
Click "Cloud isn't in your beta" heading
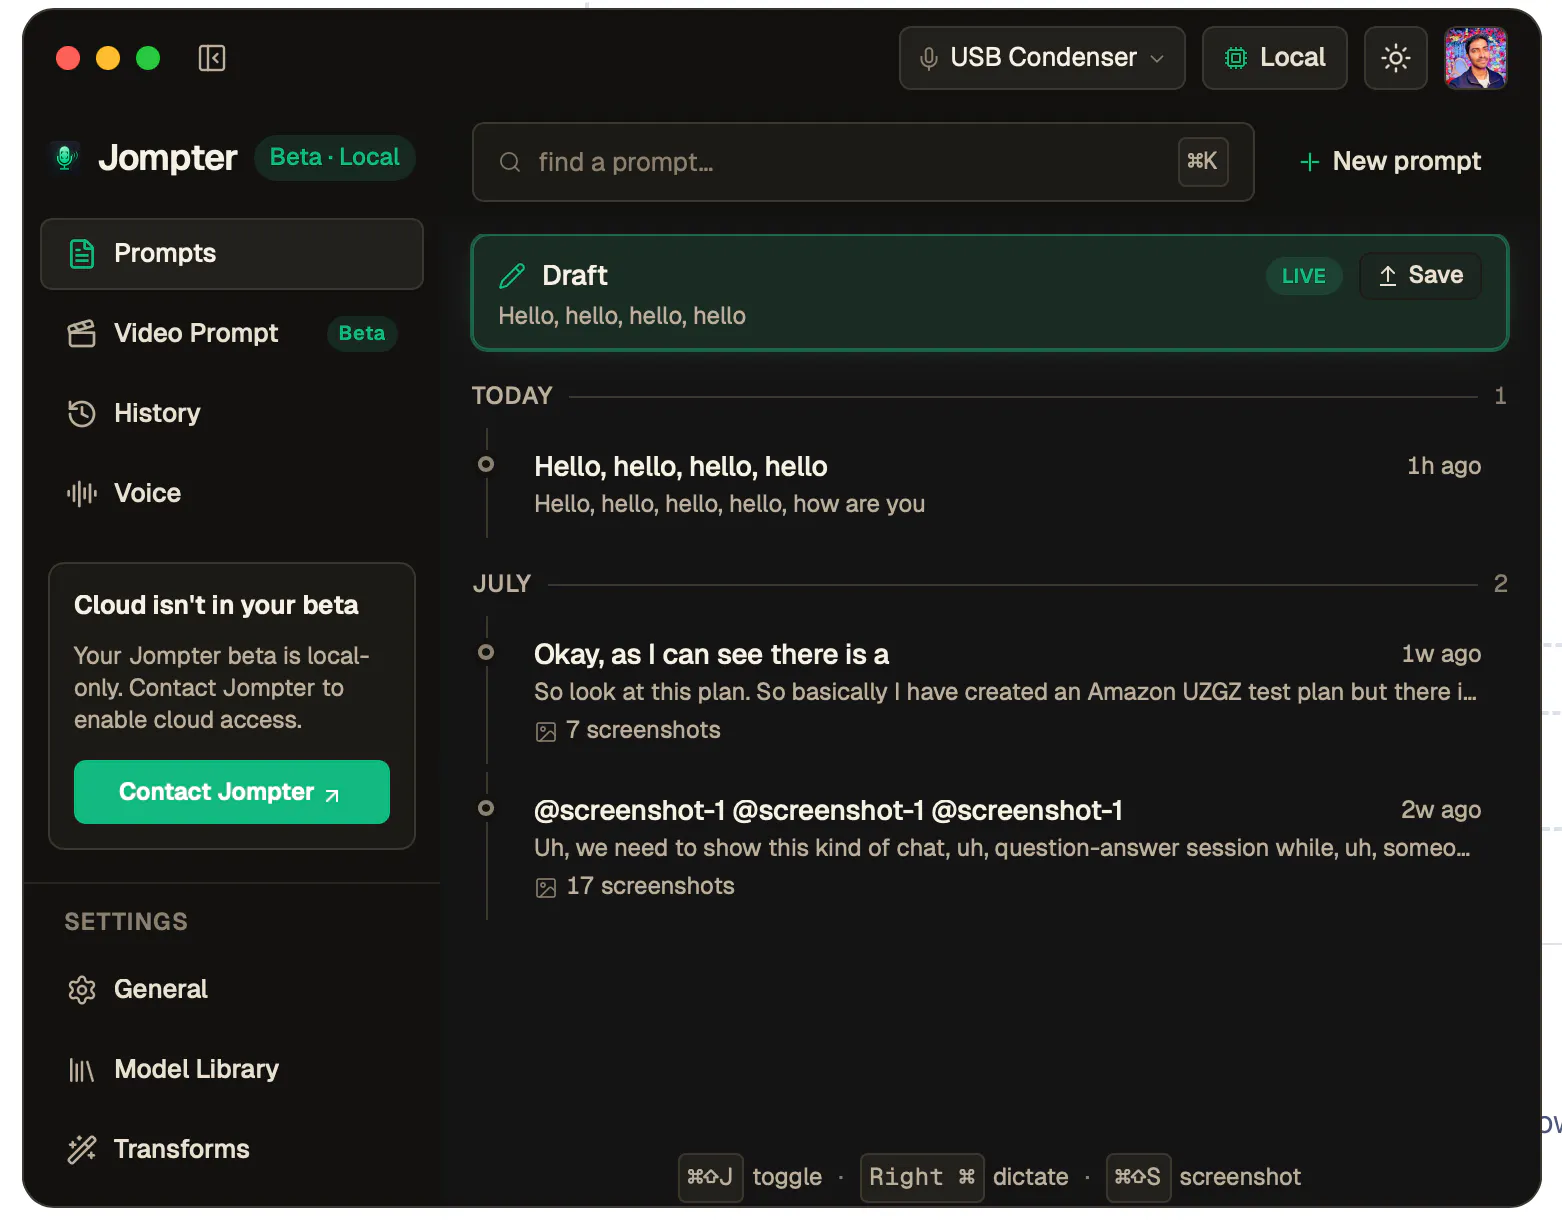pyautogui.click(x=216, y=605)
